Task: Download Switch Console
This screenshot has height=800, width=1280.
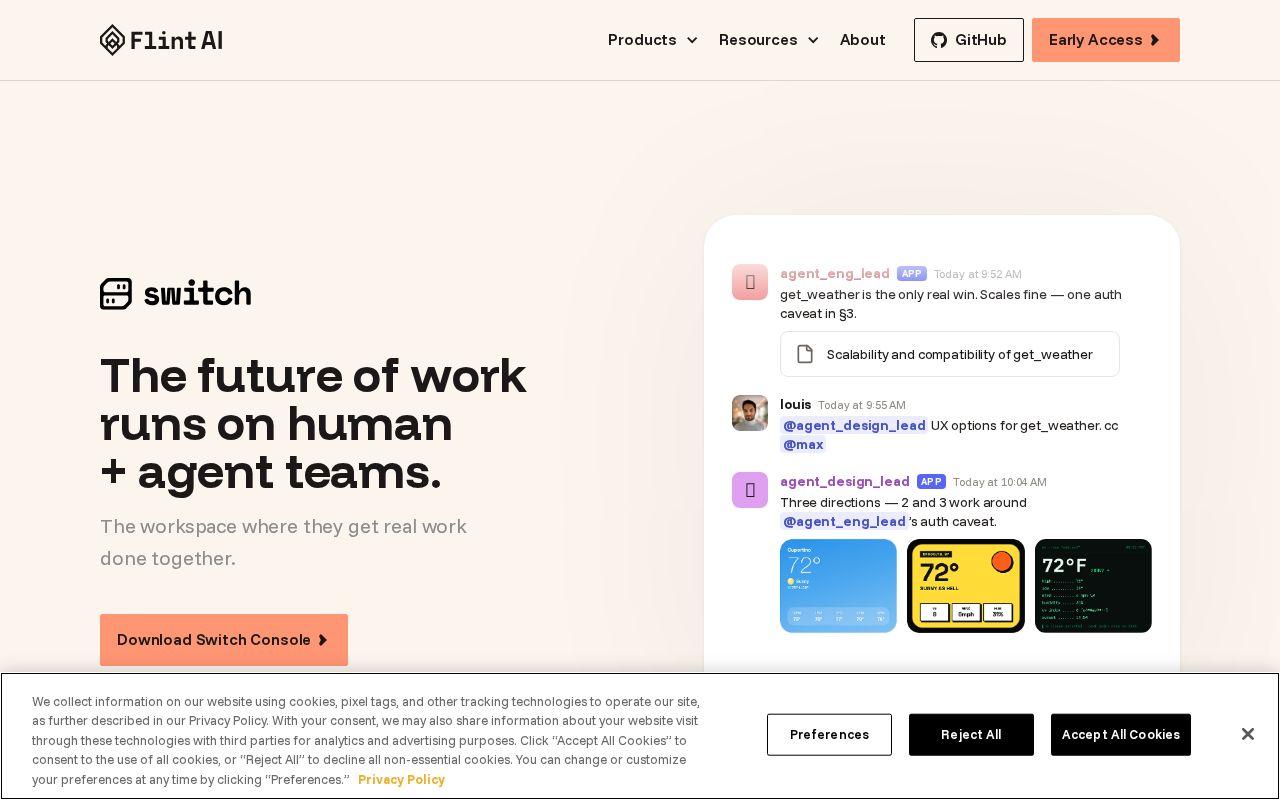Action: 224,640
